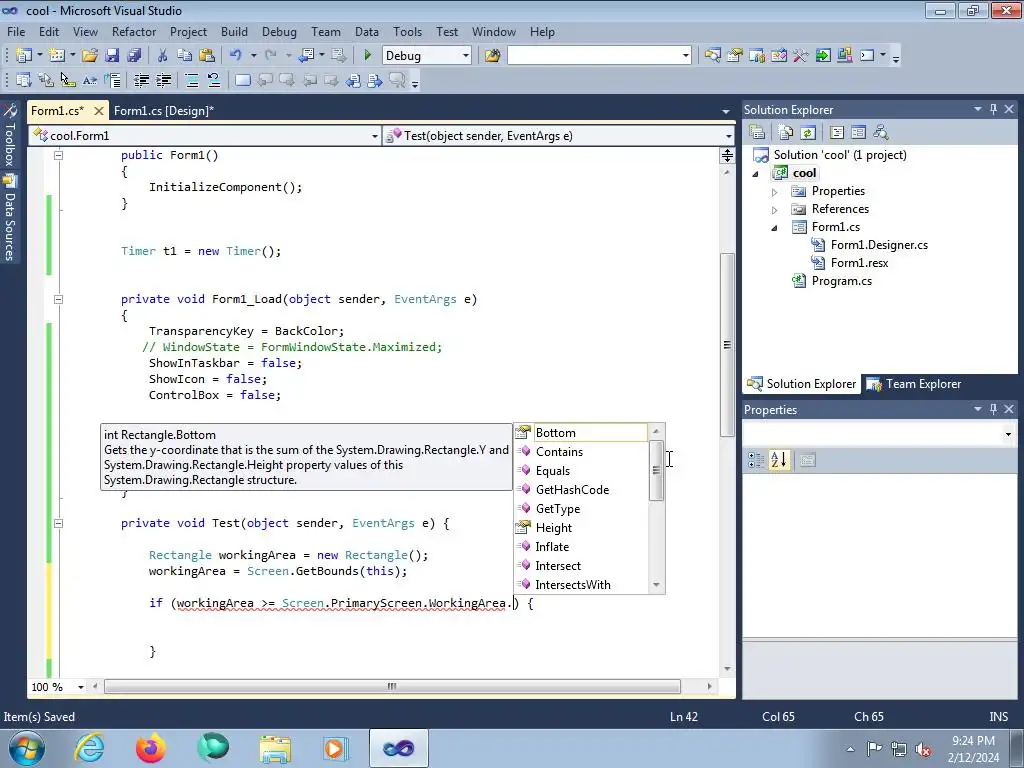Start debugging with the green play icon
The width and height of the screenshot is (1024, 768).
pyautogui.click(x=367, y=56)
